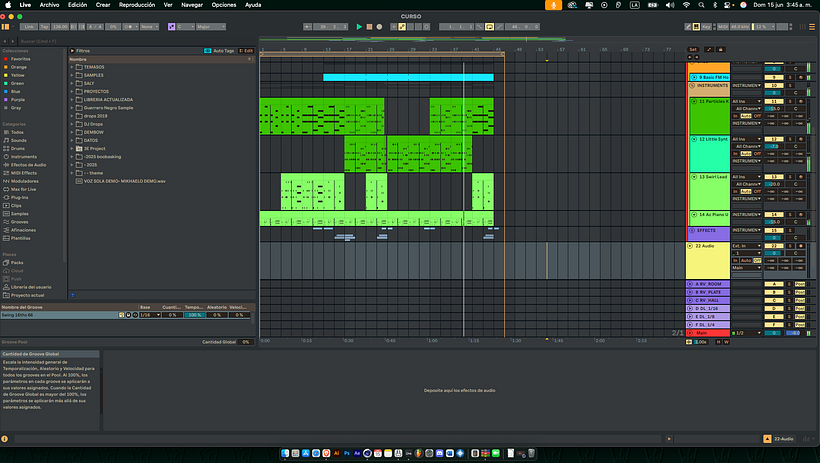The image size is (820, 463).
Task: Expand the Filtros section
Action: (x=72, y=51)
